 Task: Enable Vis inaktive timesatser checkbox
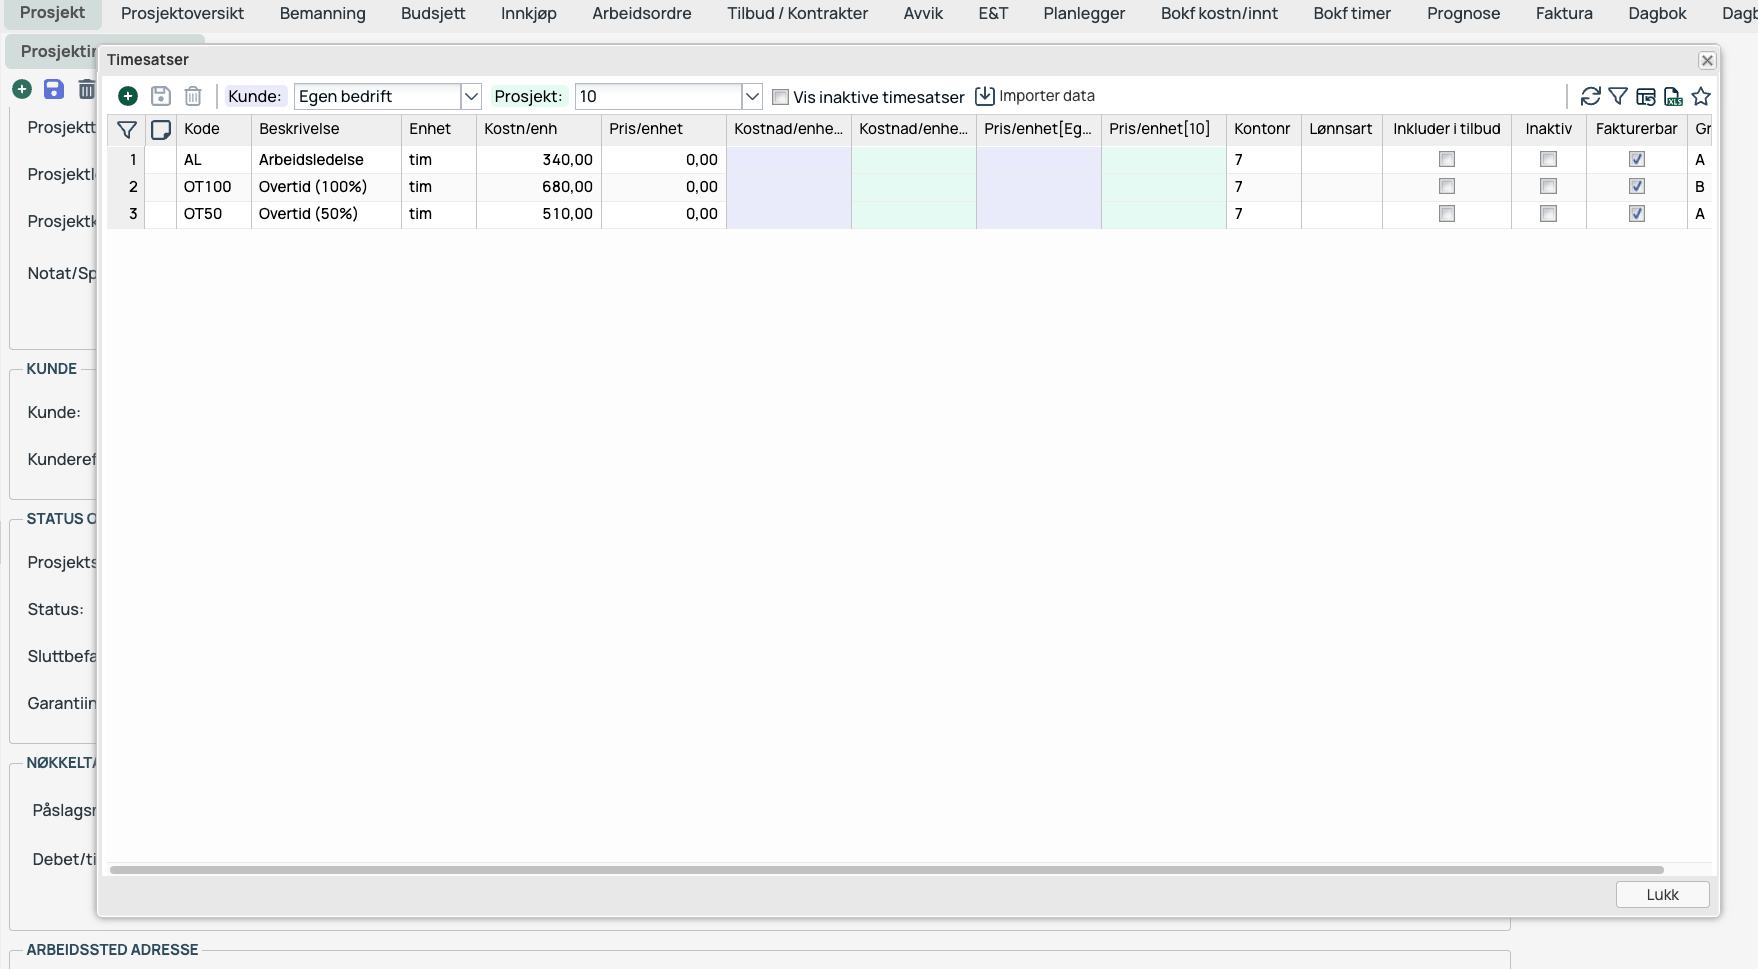point(781,97)
